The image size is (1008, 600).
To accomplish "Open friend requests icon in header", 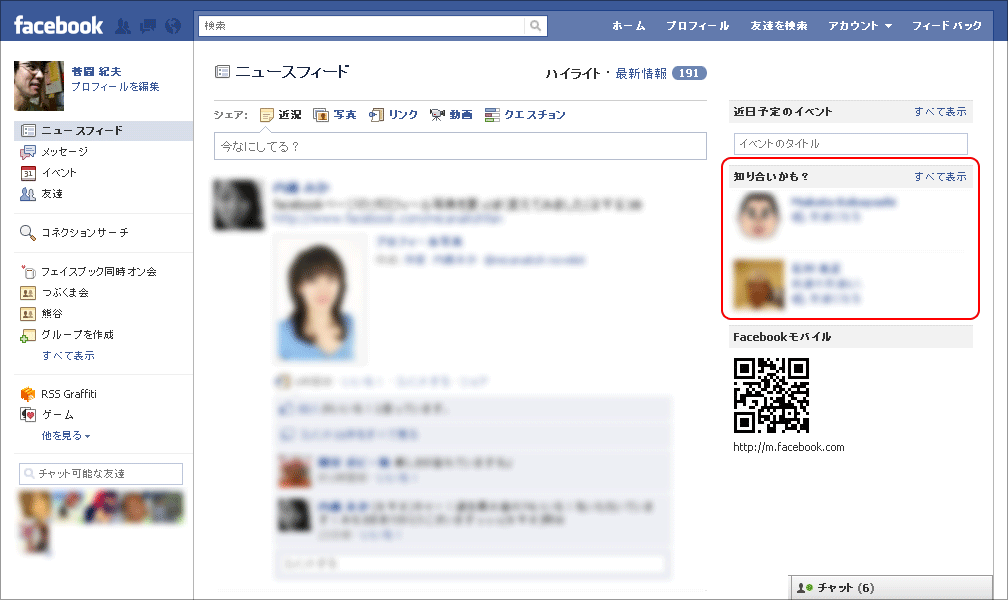I will coord(123,26).
